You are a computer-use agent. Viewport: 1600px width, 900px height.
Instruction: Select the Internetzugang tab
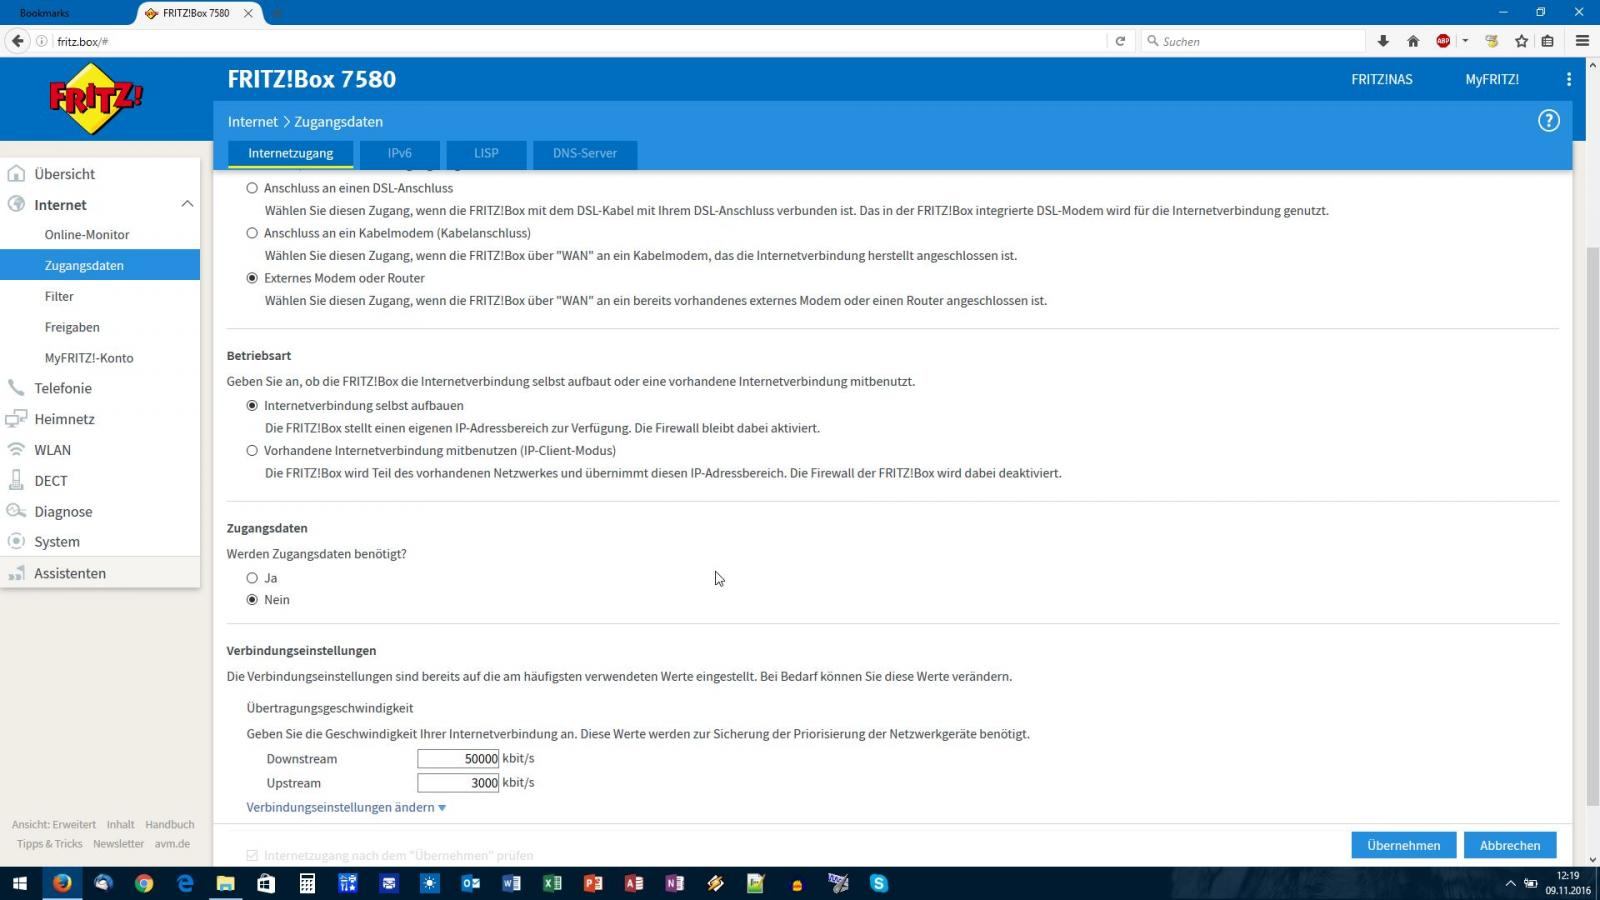290,153
